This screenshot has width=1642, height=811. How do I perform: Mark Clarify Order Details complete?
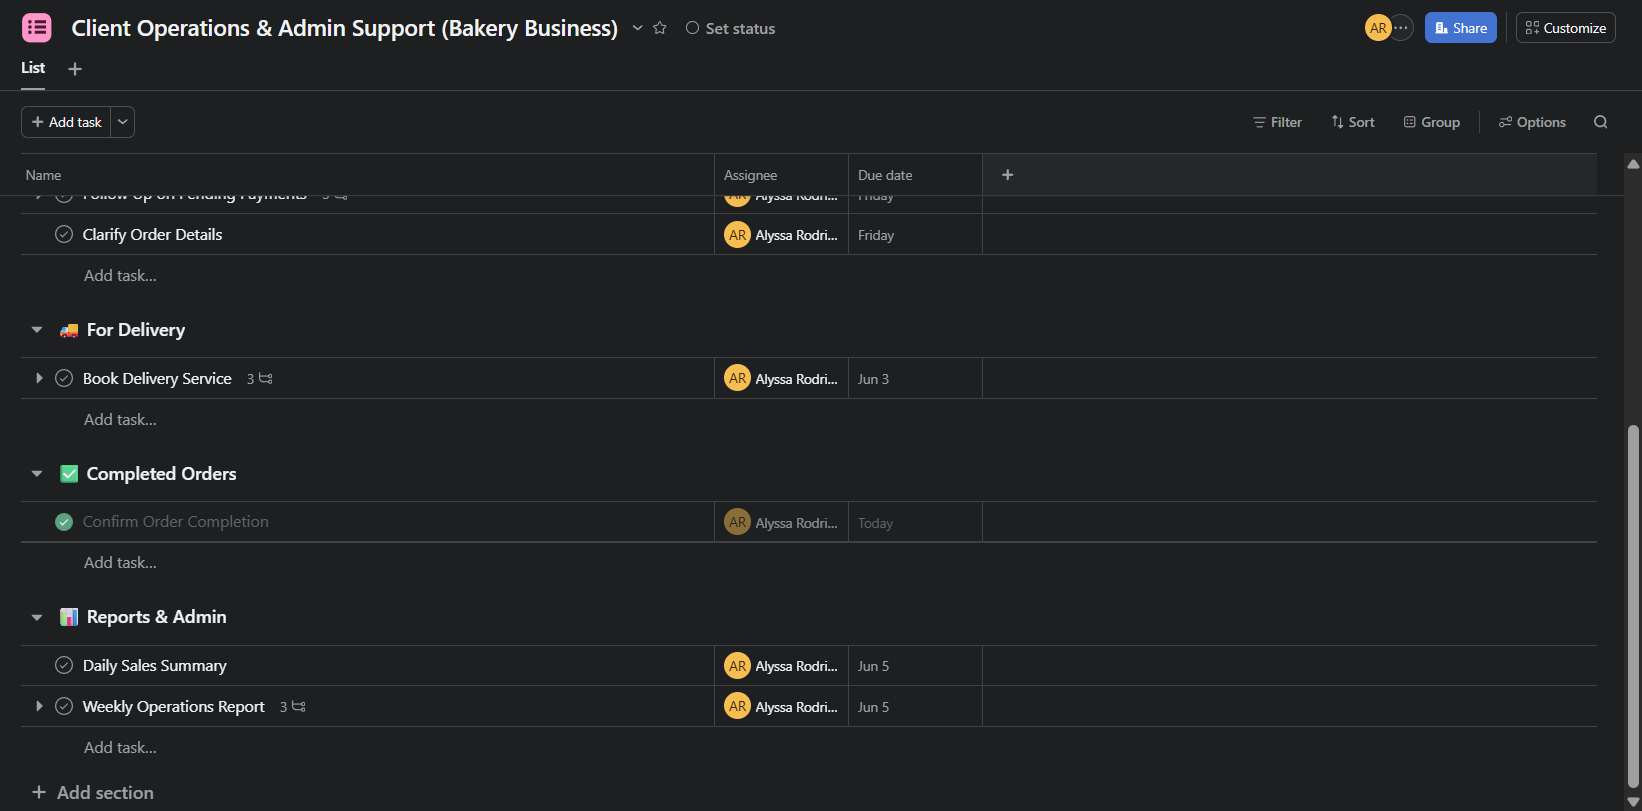[x=64, y=234]
